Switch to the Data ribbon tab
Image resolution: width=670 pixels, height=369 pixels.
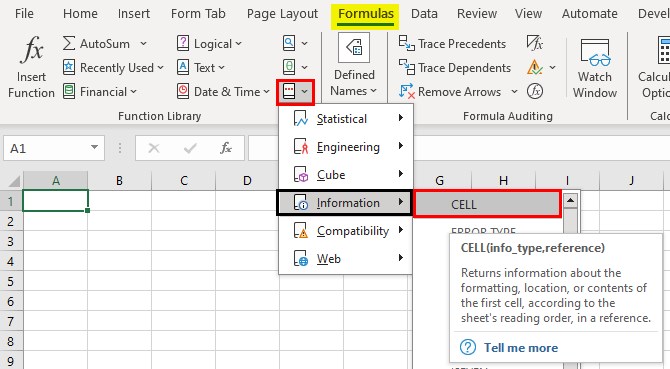[424, 14]
